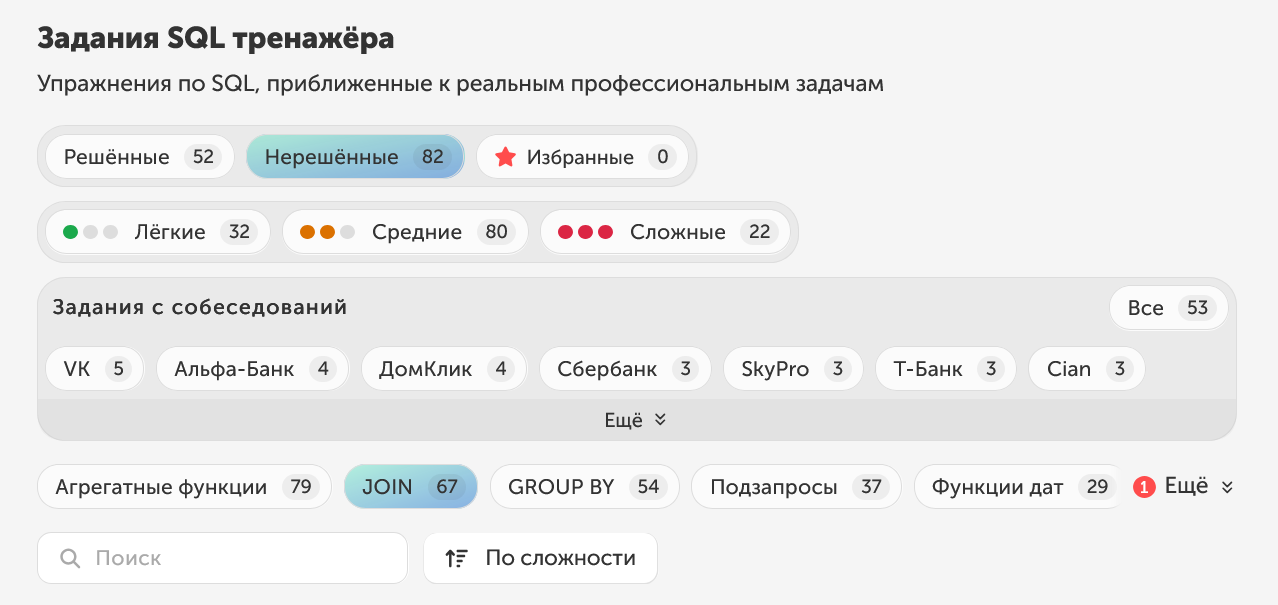The height and width of the screenshot is (605, 1278).
Task: Click the Все 53 interview tasks button
Action: [x=1168, y=308]
